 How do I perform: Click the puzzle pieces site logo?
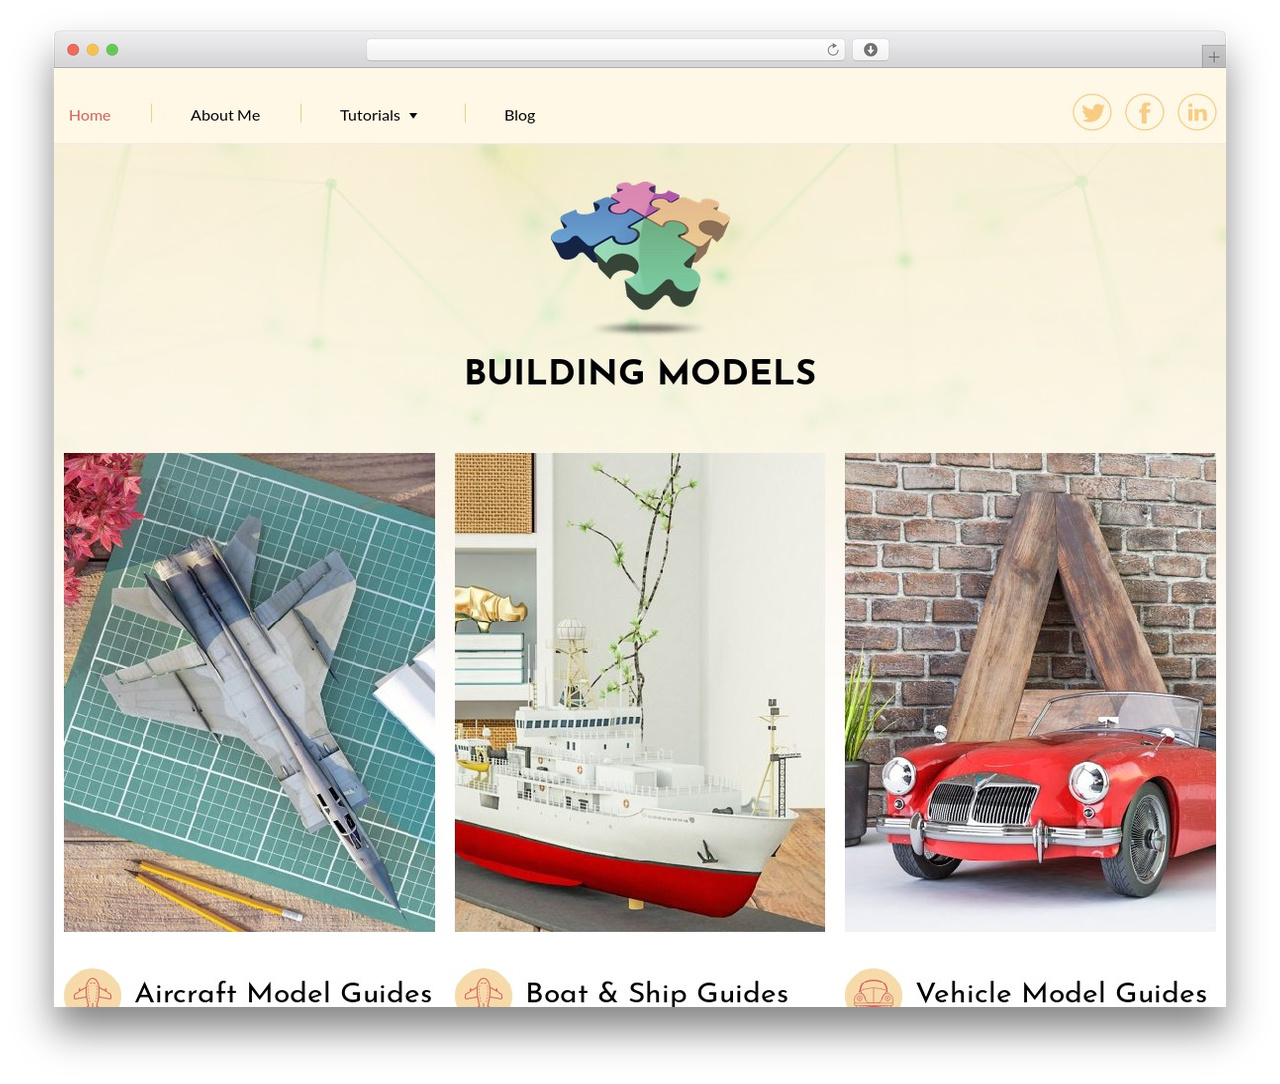click(640, 256)
